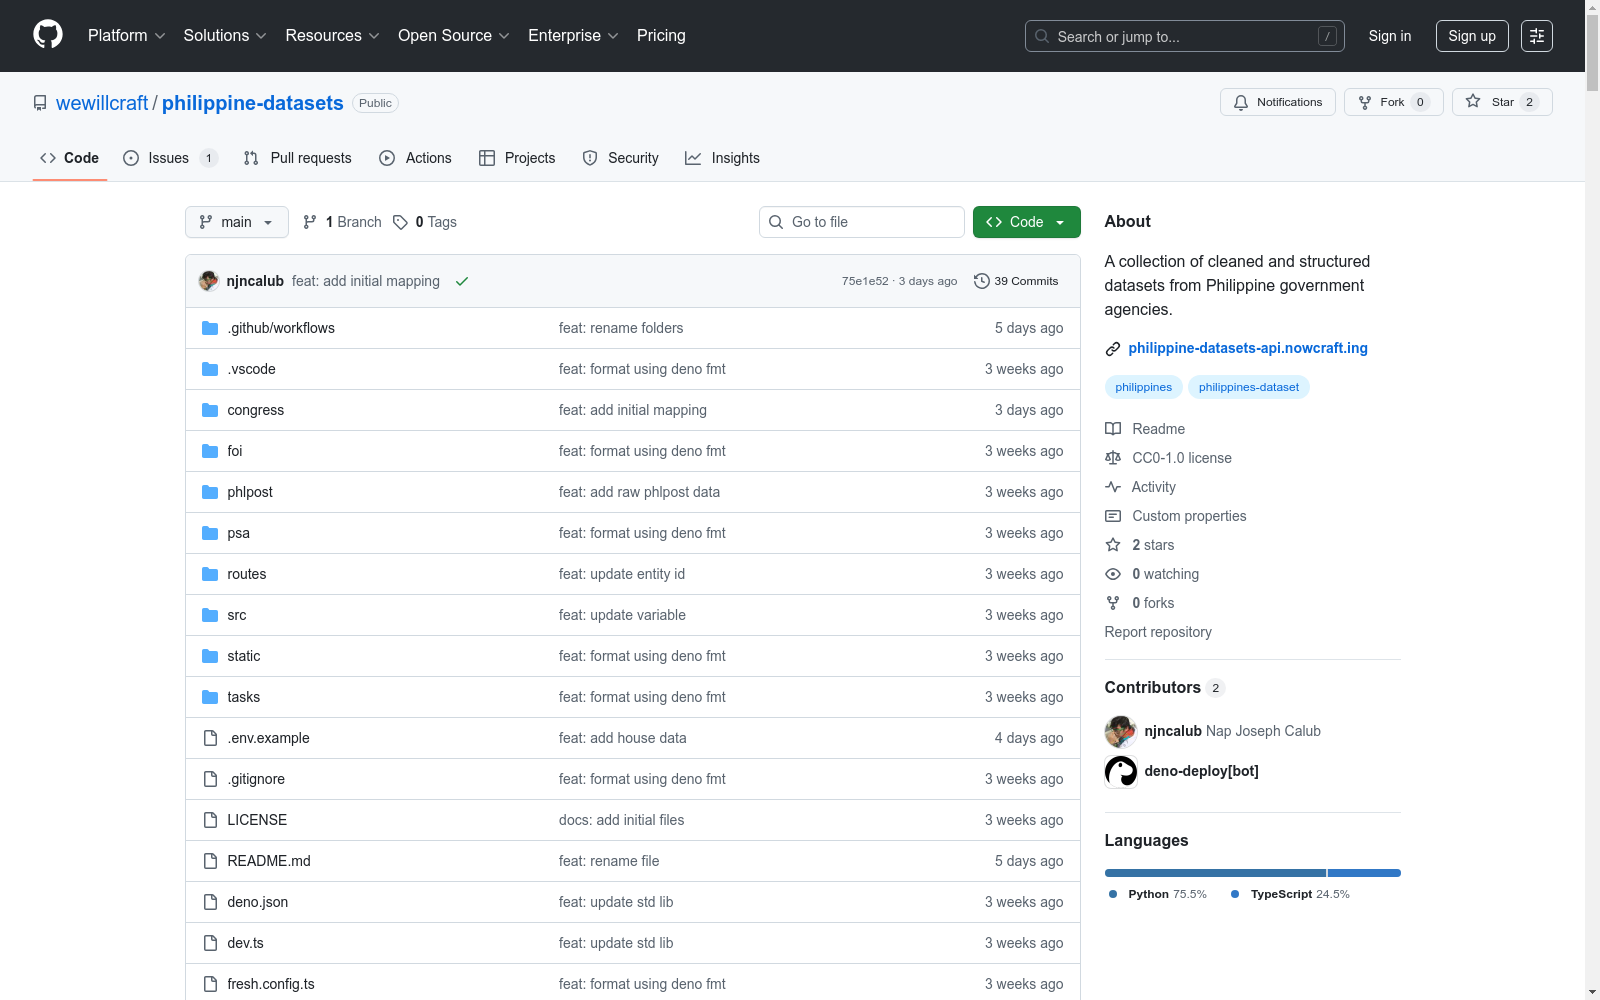Click the Fork icon button
Viewport: 1600px width, 1000px height.
(1393, 102)
